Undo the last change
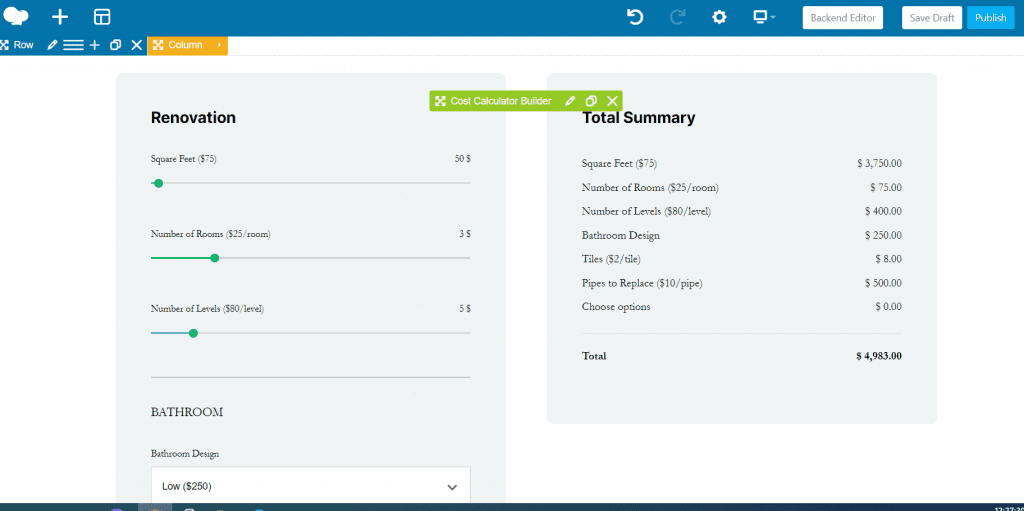Viewport: 1024px width, 511px height. [x=635, y=18]
